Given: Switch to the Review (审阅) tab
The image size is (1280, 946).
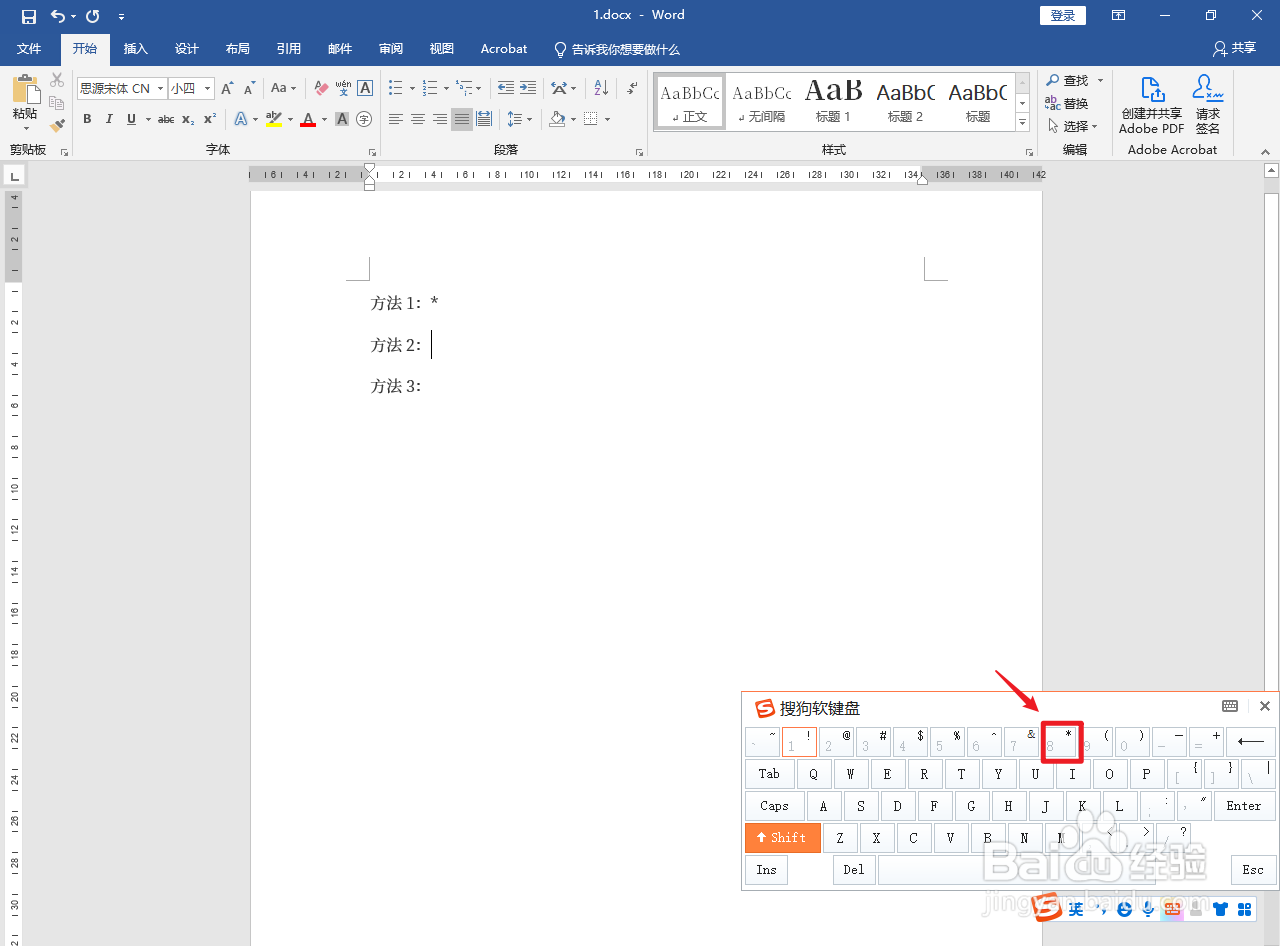Looking at the screenshot, I should click(x=391, y=48).
